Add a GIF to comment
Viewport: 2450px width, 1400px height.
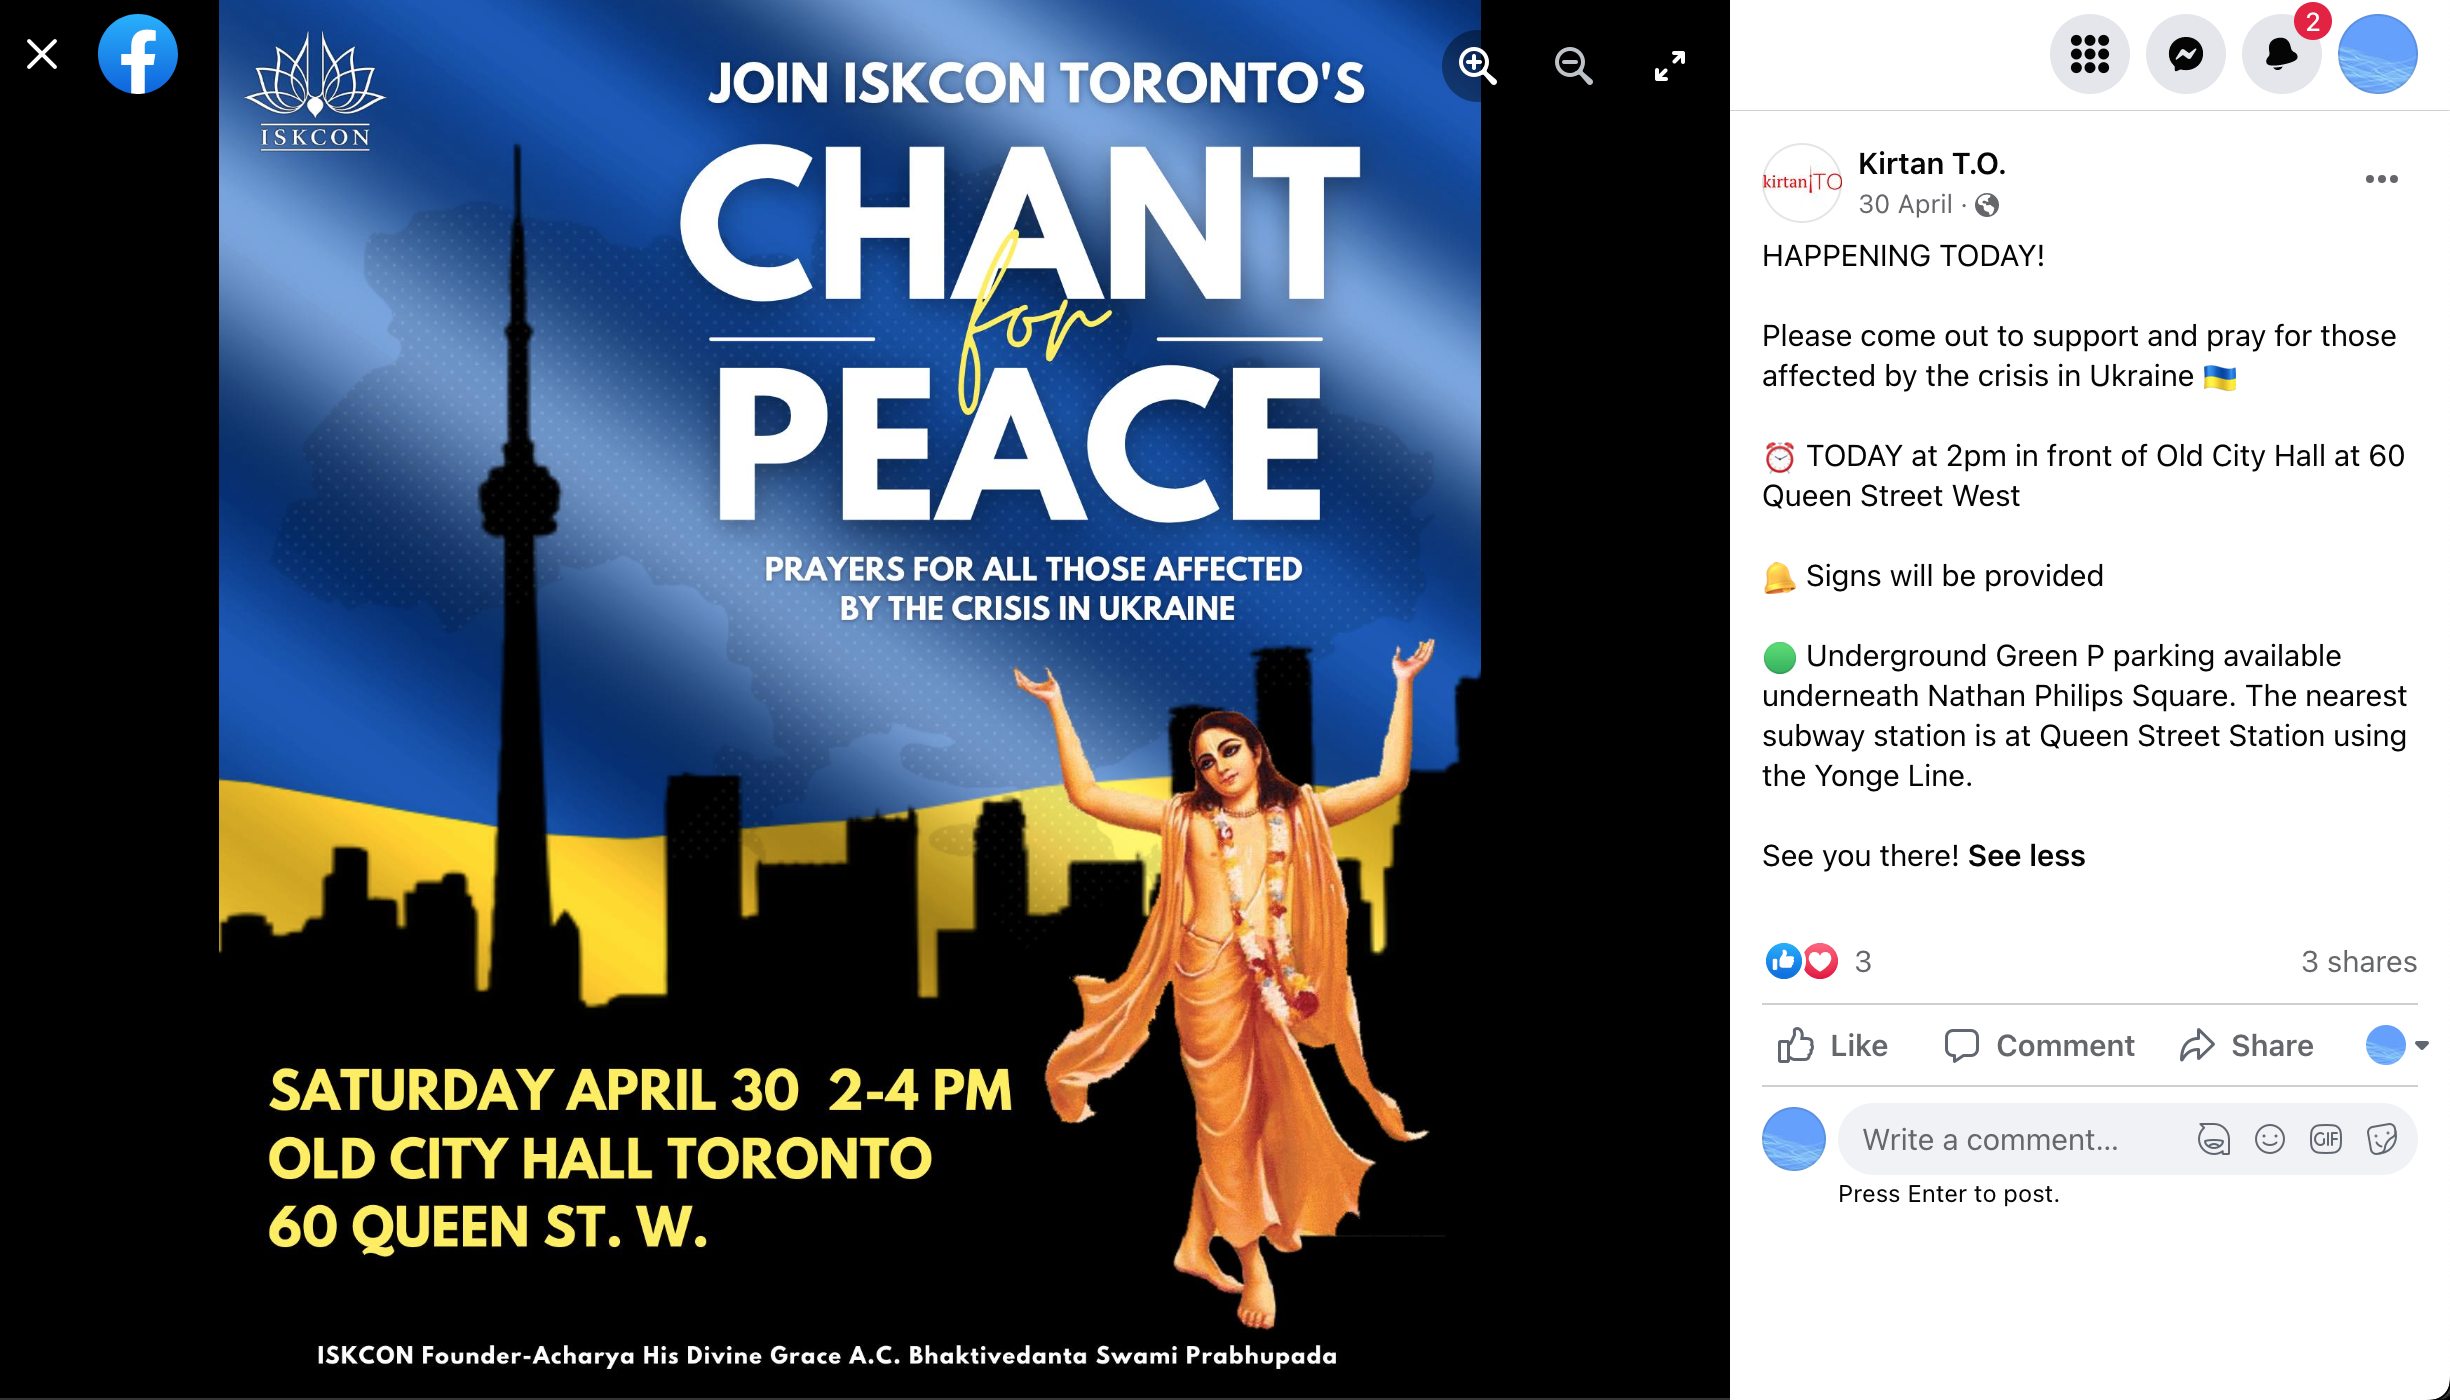2326,1139
